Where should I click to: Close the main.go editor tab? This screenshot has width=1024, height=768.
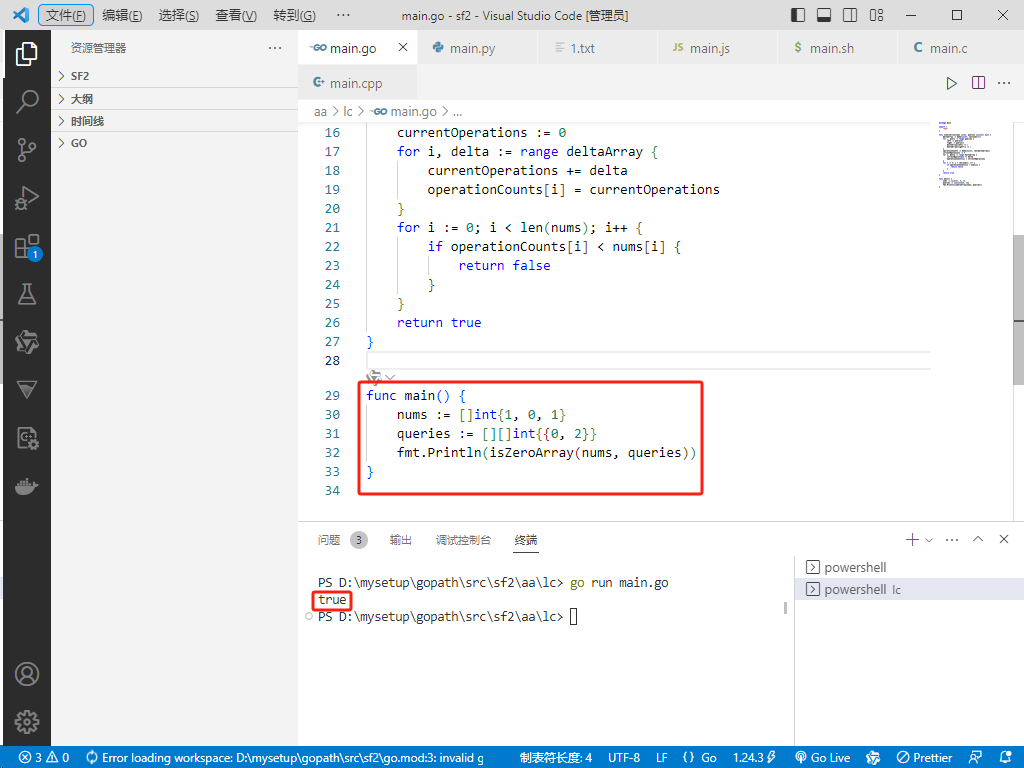pos(403,48)
